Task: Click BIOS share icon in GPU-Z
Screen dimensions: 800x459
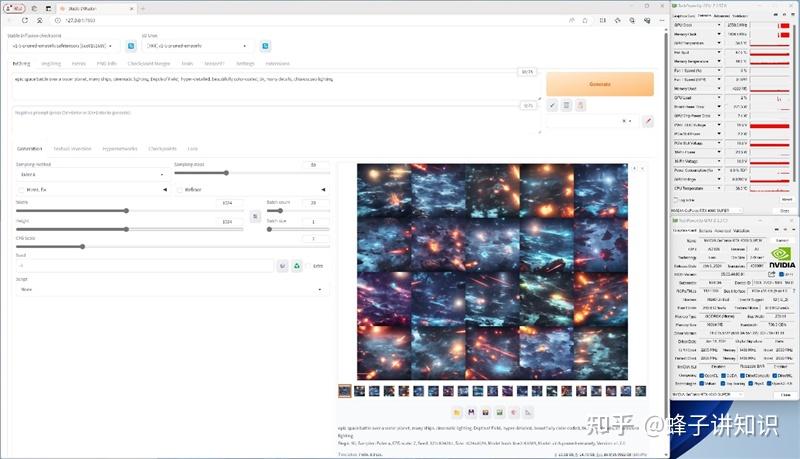Action: pyautogui.click(x=771, y=274)
